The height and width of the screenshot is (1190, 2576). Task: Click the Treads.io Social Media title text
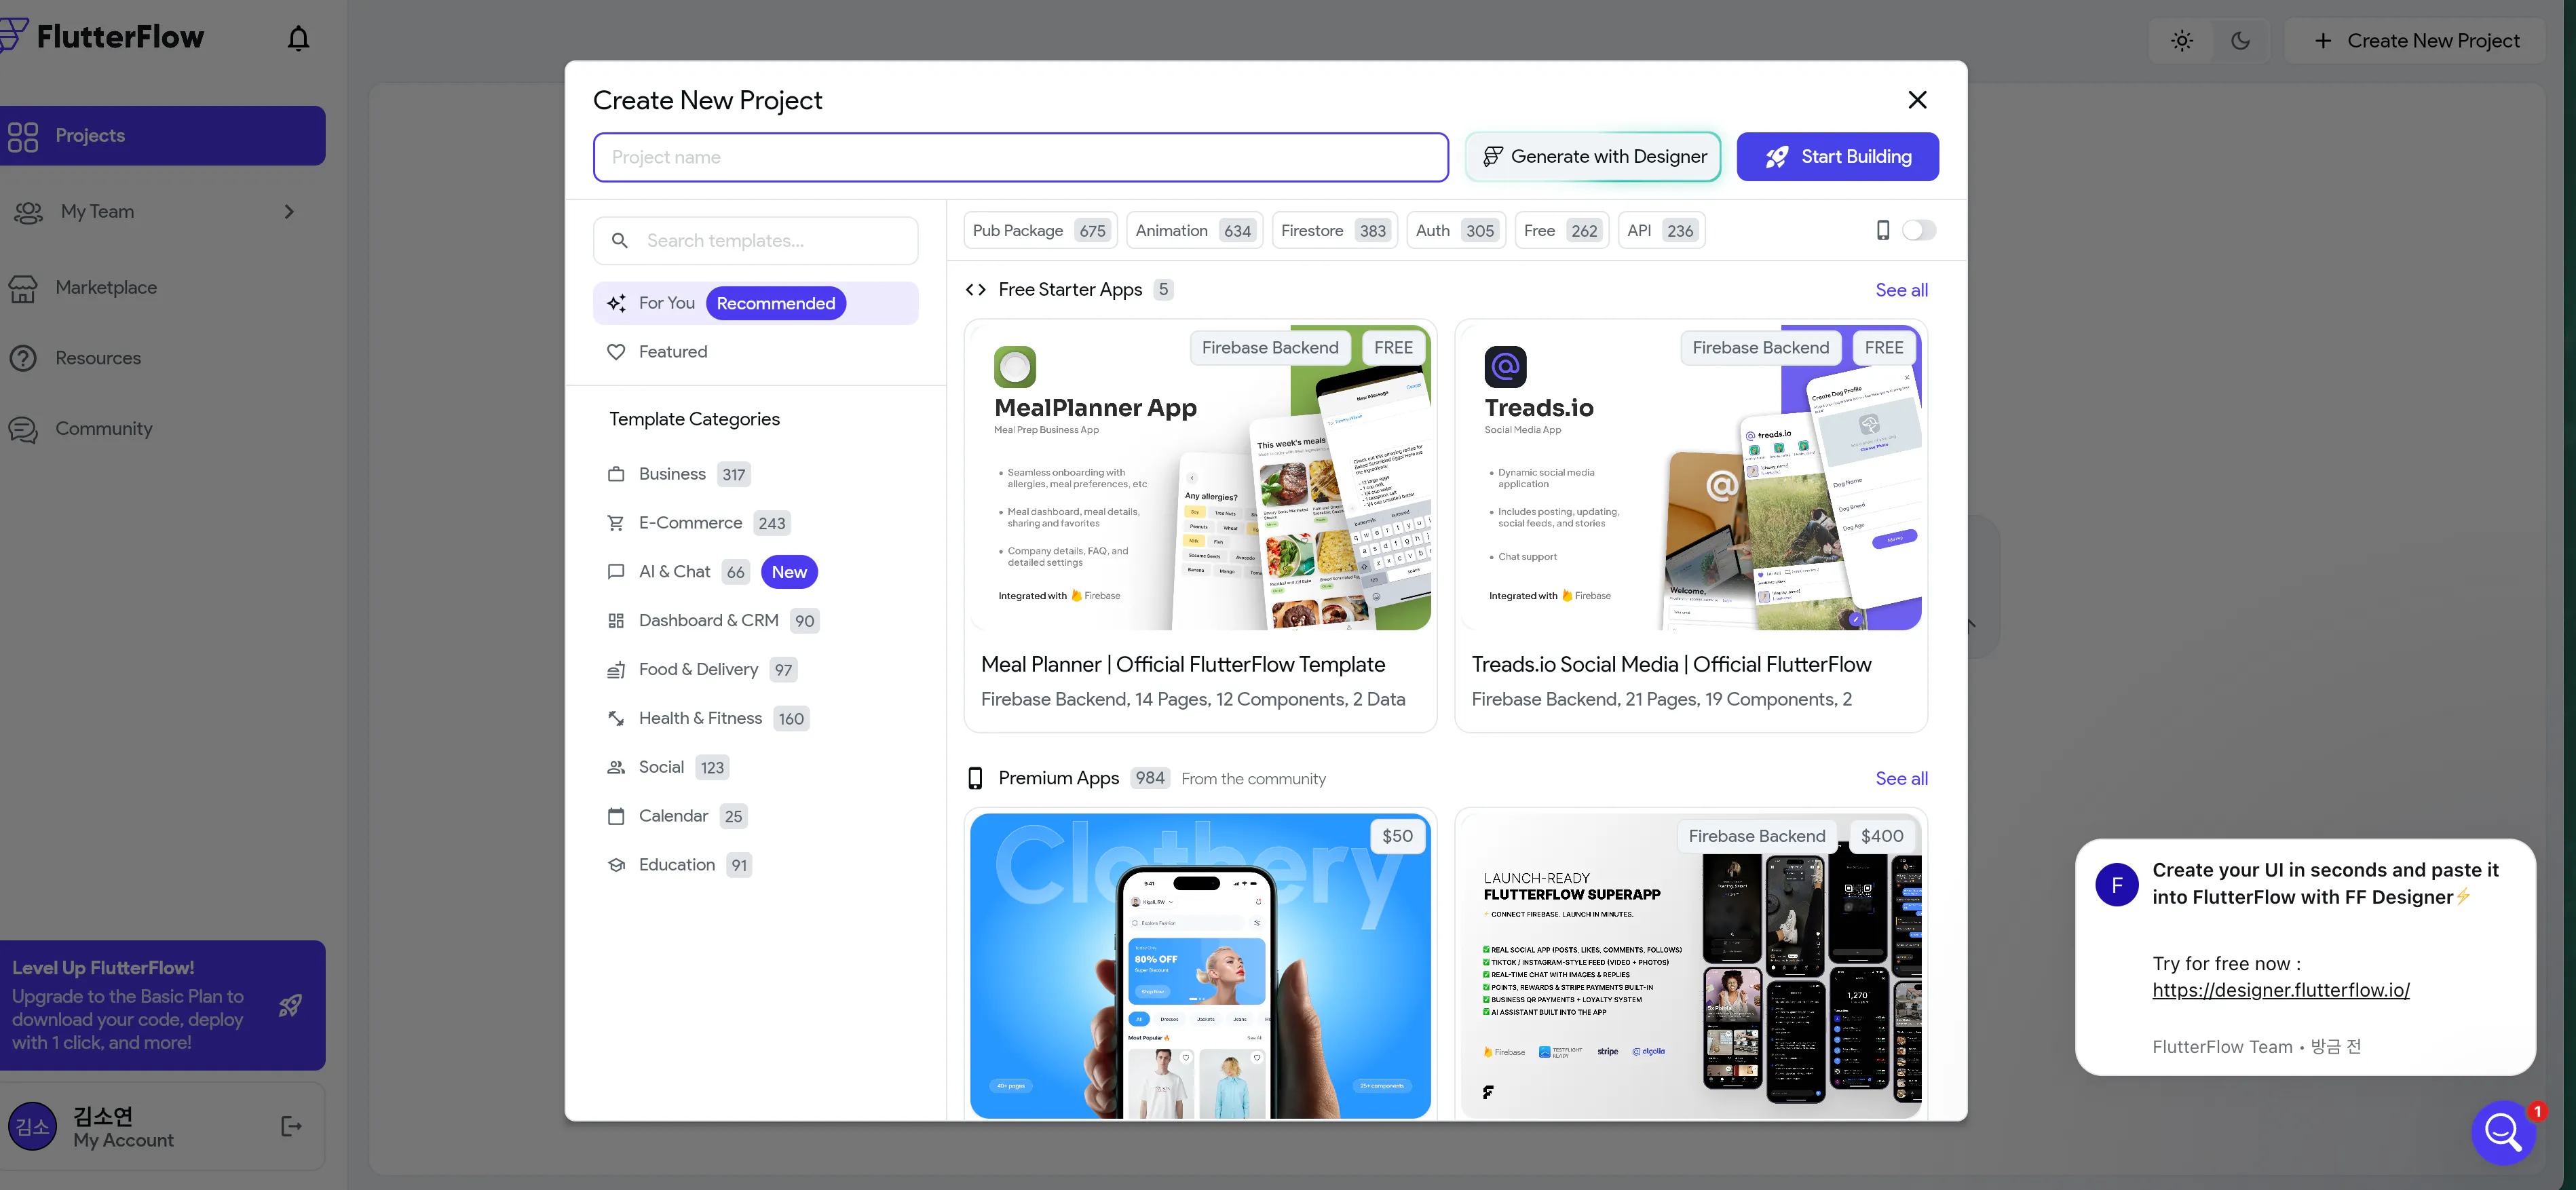(1671, 665)
